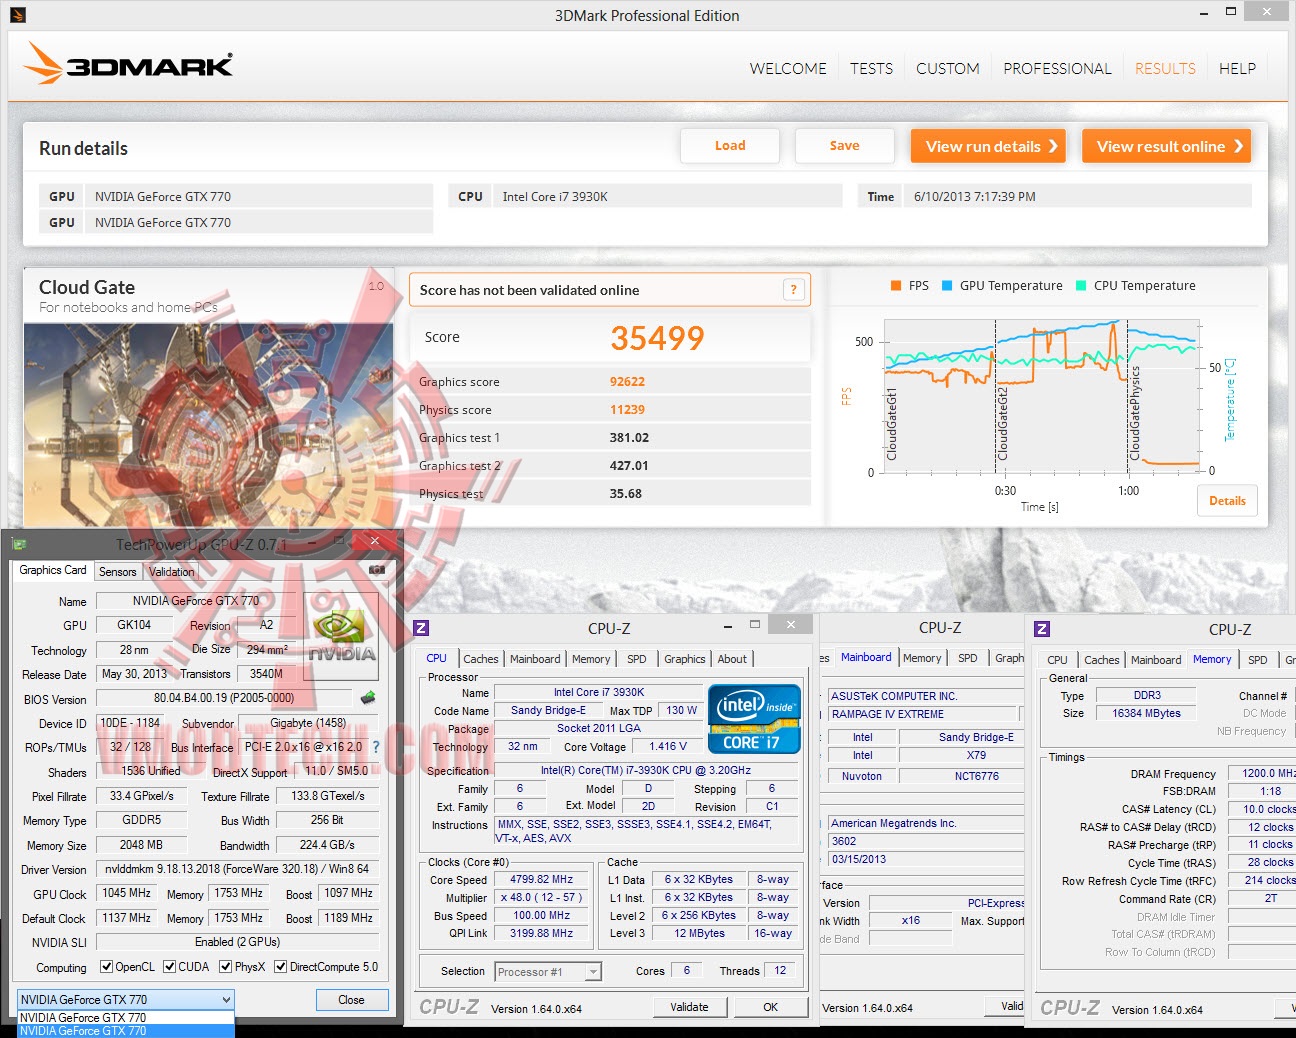Switch to the PROFESSIONAL section
The image size is (1296, 1038).
[1057, 68]
